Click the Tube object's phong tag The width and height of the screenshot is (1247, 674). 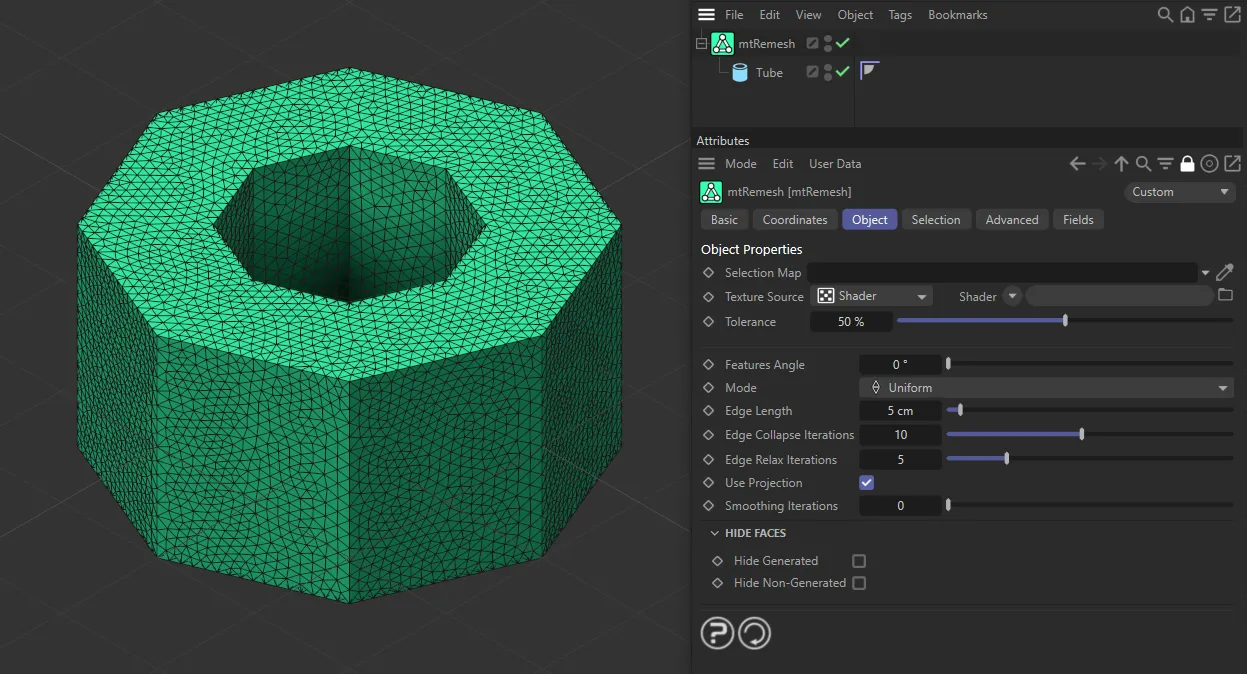tap(868, 70)
